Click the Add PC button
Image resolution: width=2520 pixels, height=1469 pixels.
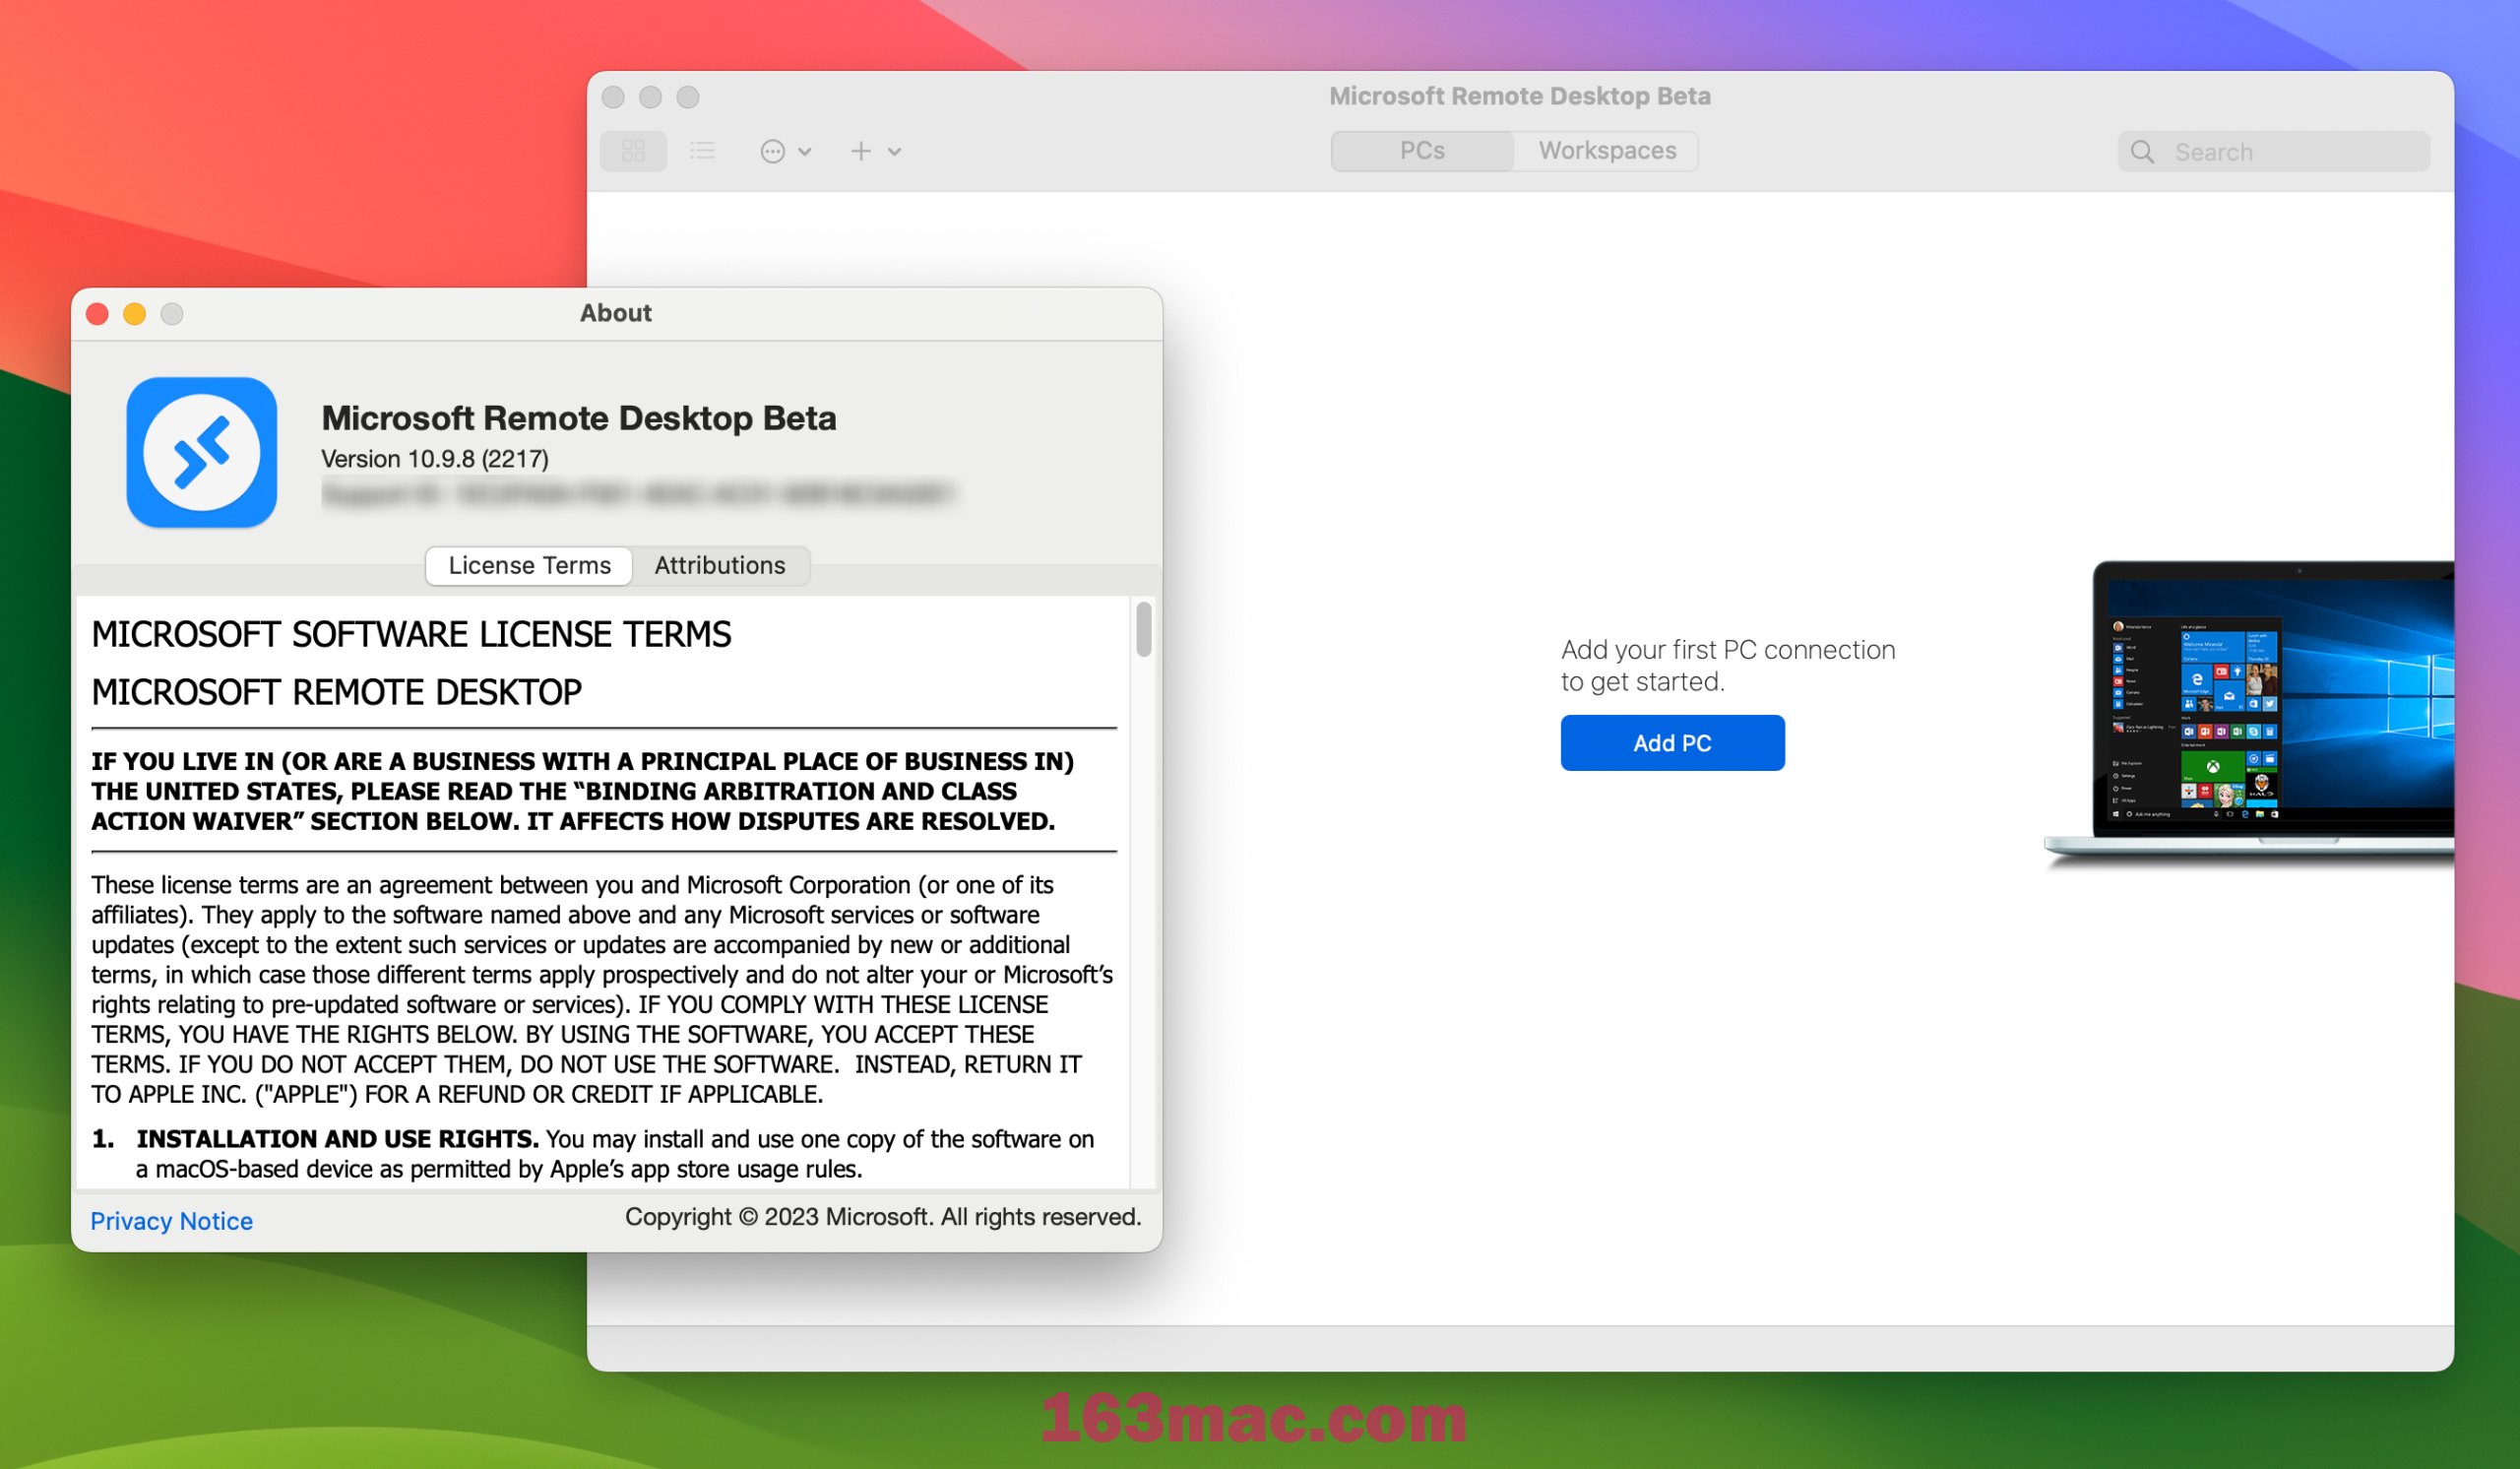click(1670, 741)
